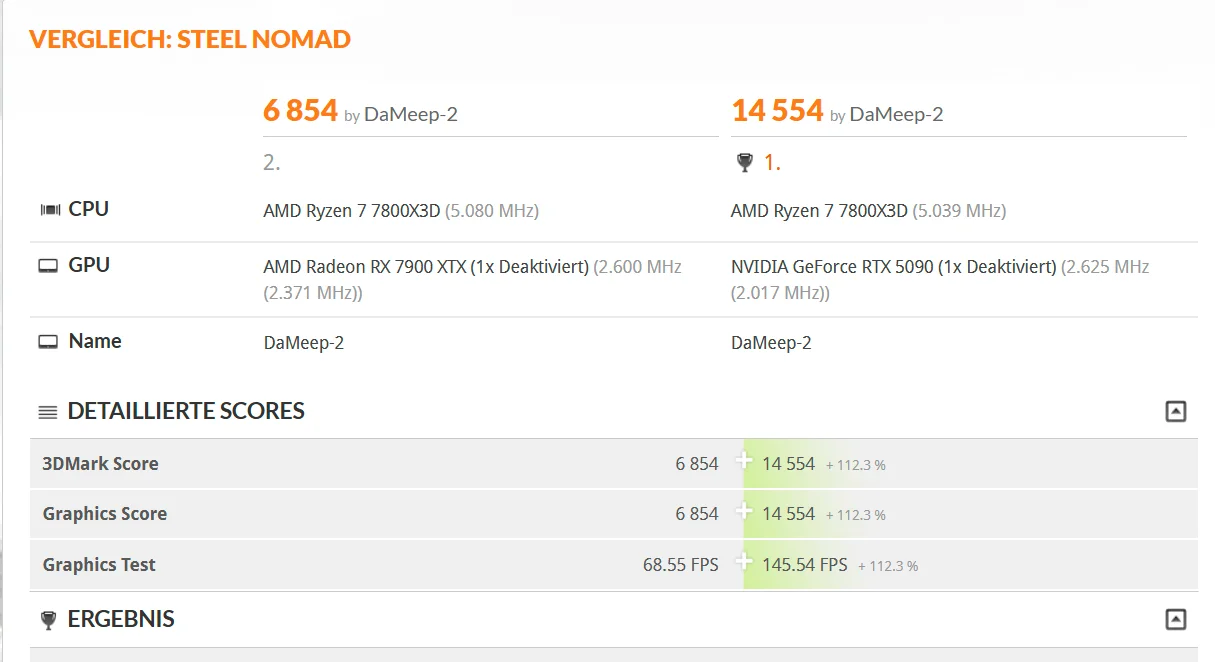Screen dimensions: 1215x662
Task: Click the CPU chip icon
Action: tap(49, 210)
